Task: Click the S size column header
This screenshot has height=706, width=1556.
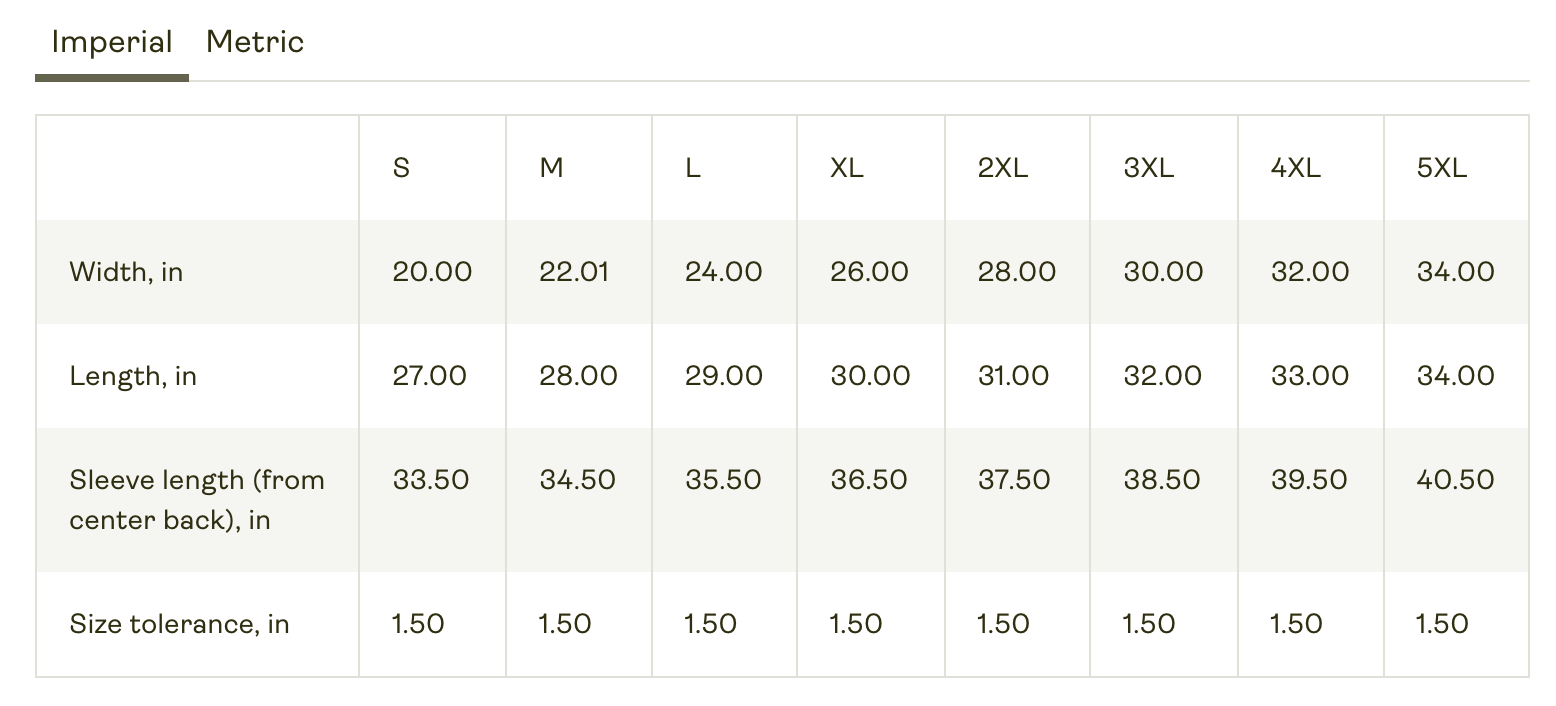Action: pyautogui.click(x=401, y=168)
